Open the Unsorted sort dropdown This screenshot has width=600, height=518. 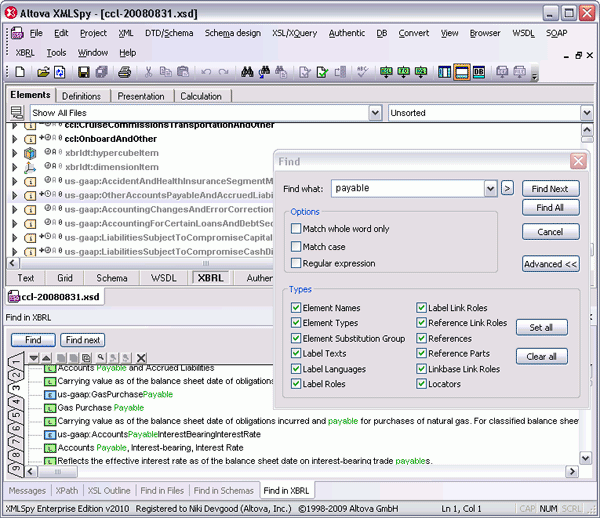[587, 113]
